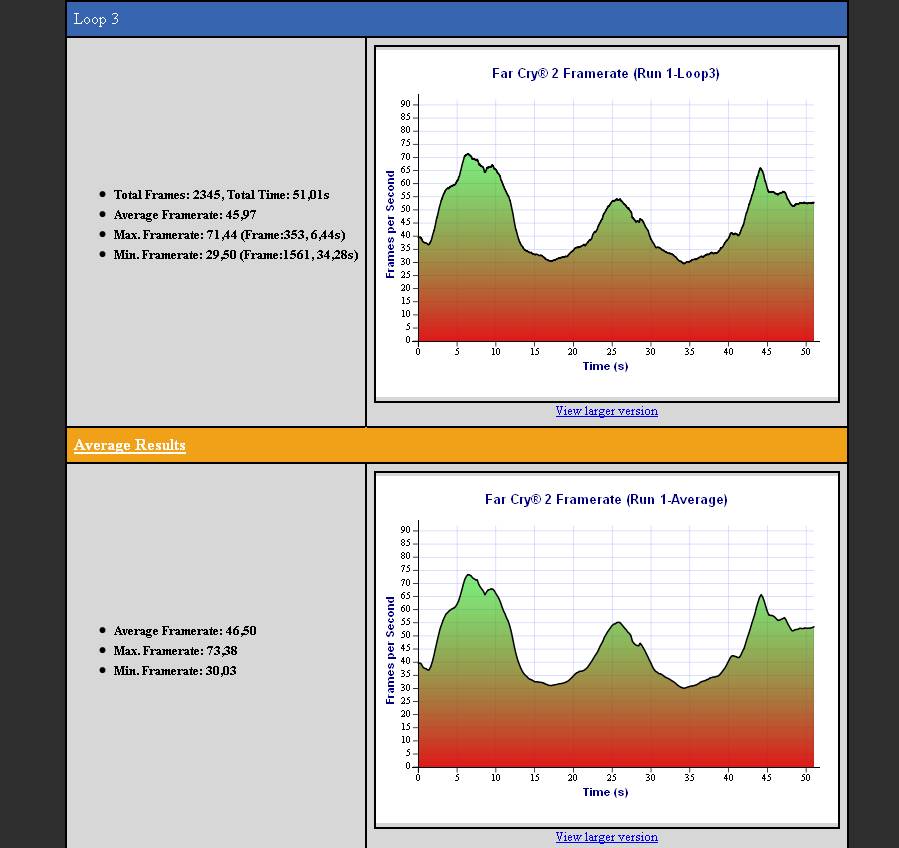Select 'Total Frames: 2345, Total Time: 51,01s' line

pos(221,195)
